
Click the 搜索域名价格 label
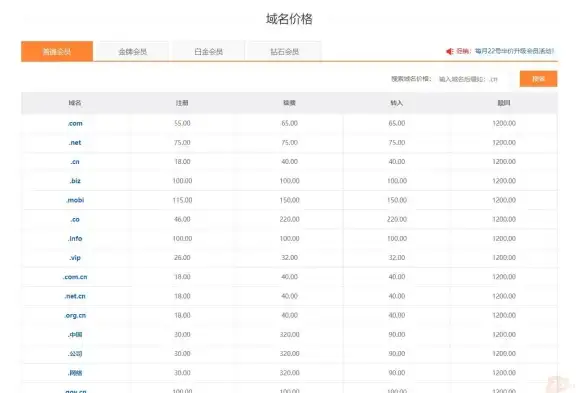(411, 79)
